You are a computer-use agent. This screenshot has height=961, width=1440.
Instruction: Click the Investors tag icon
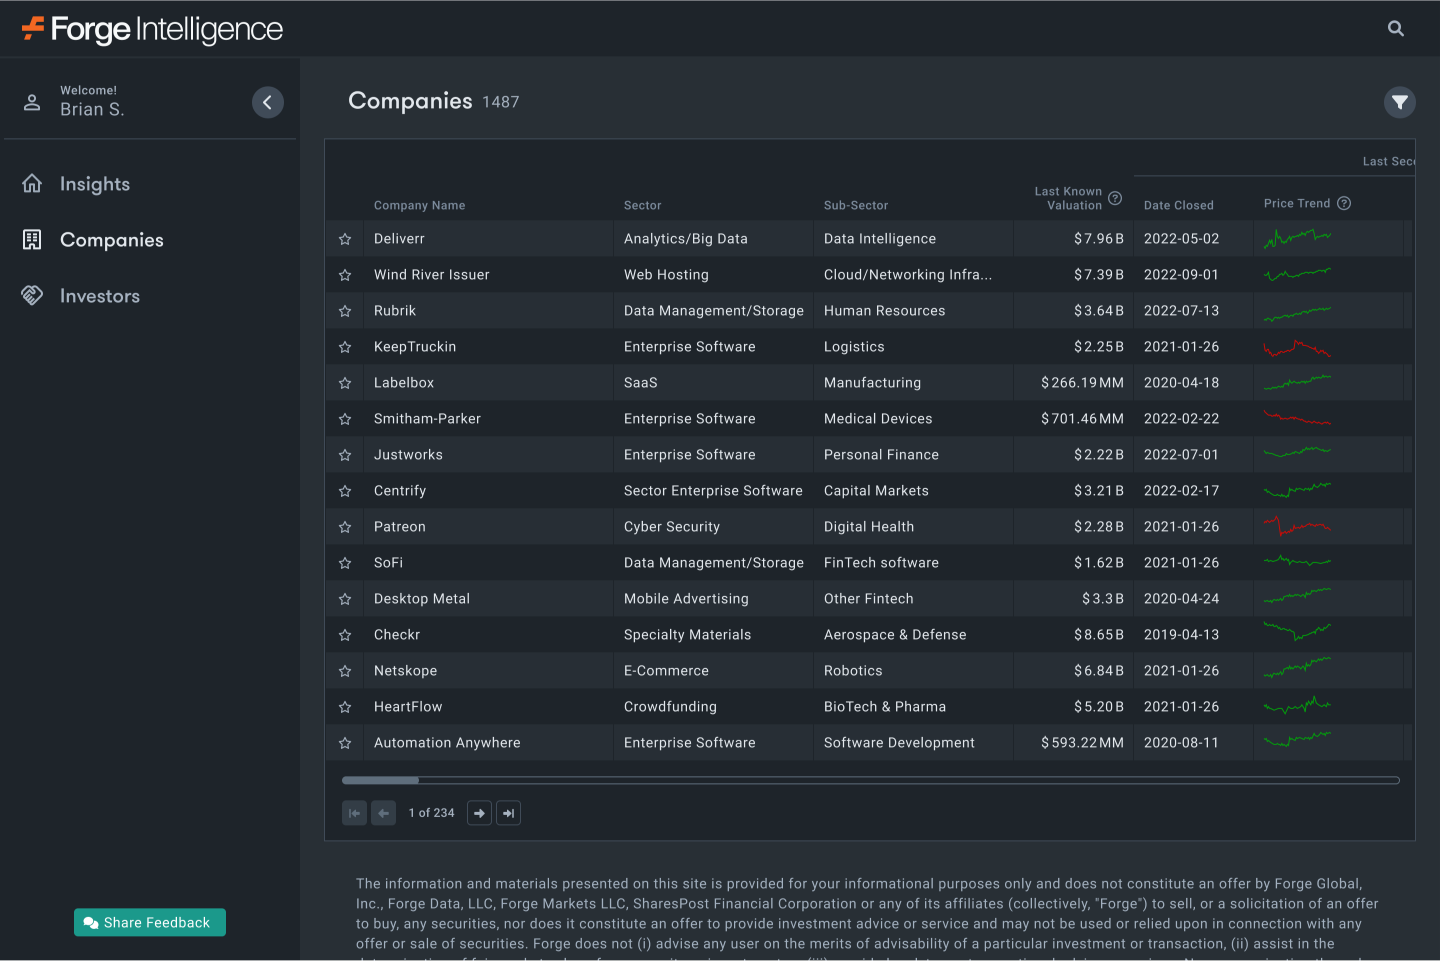(31, 295)
